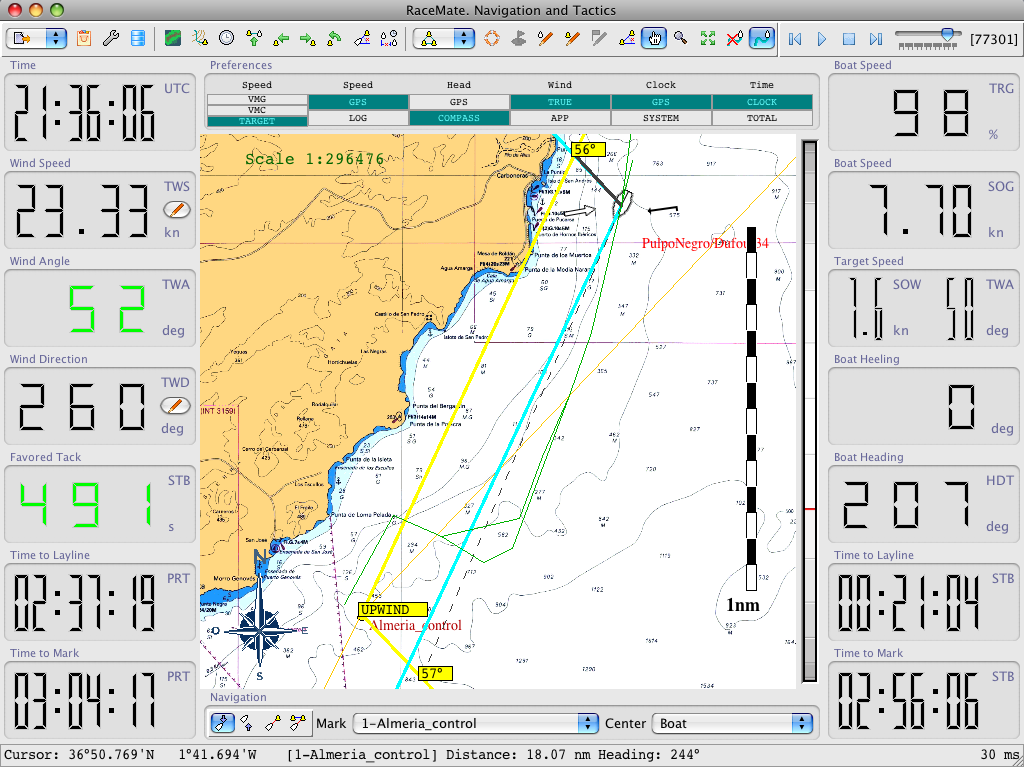This screenshot has height=767, width=1024.
Task: Click the pencil with white buoy icon
Action: click(545, 39)
